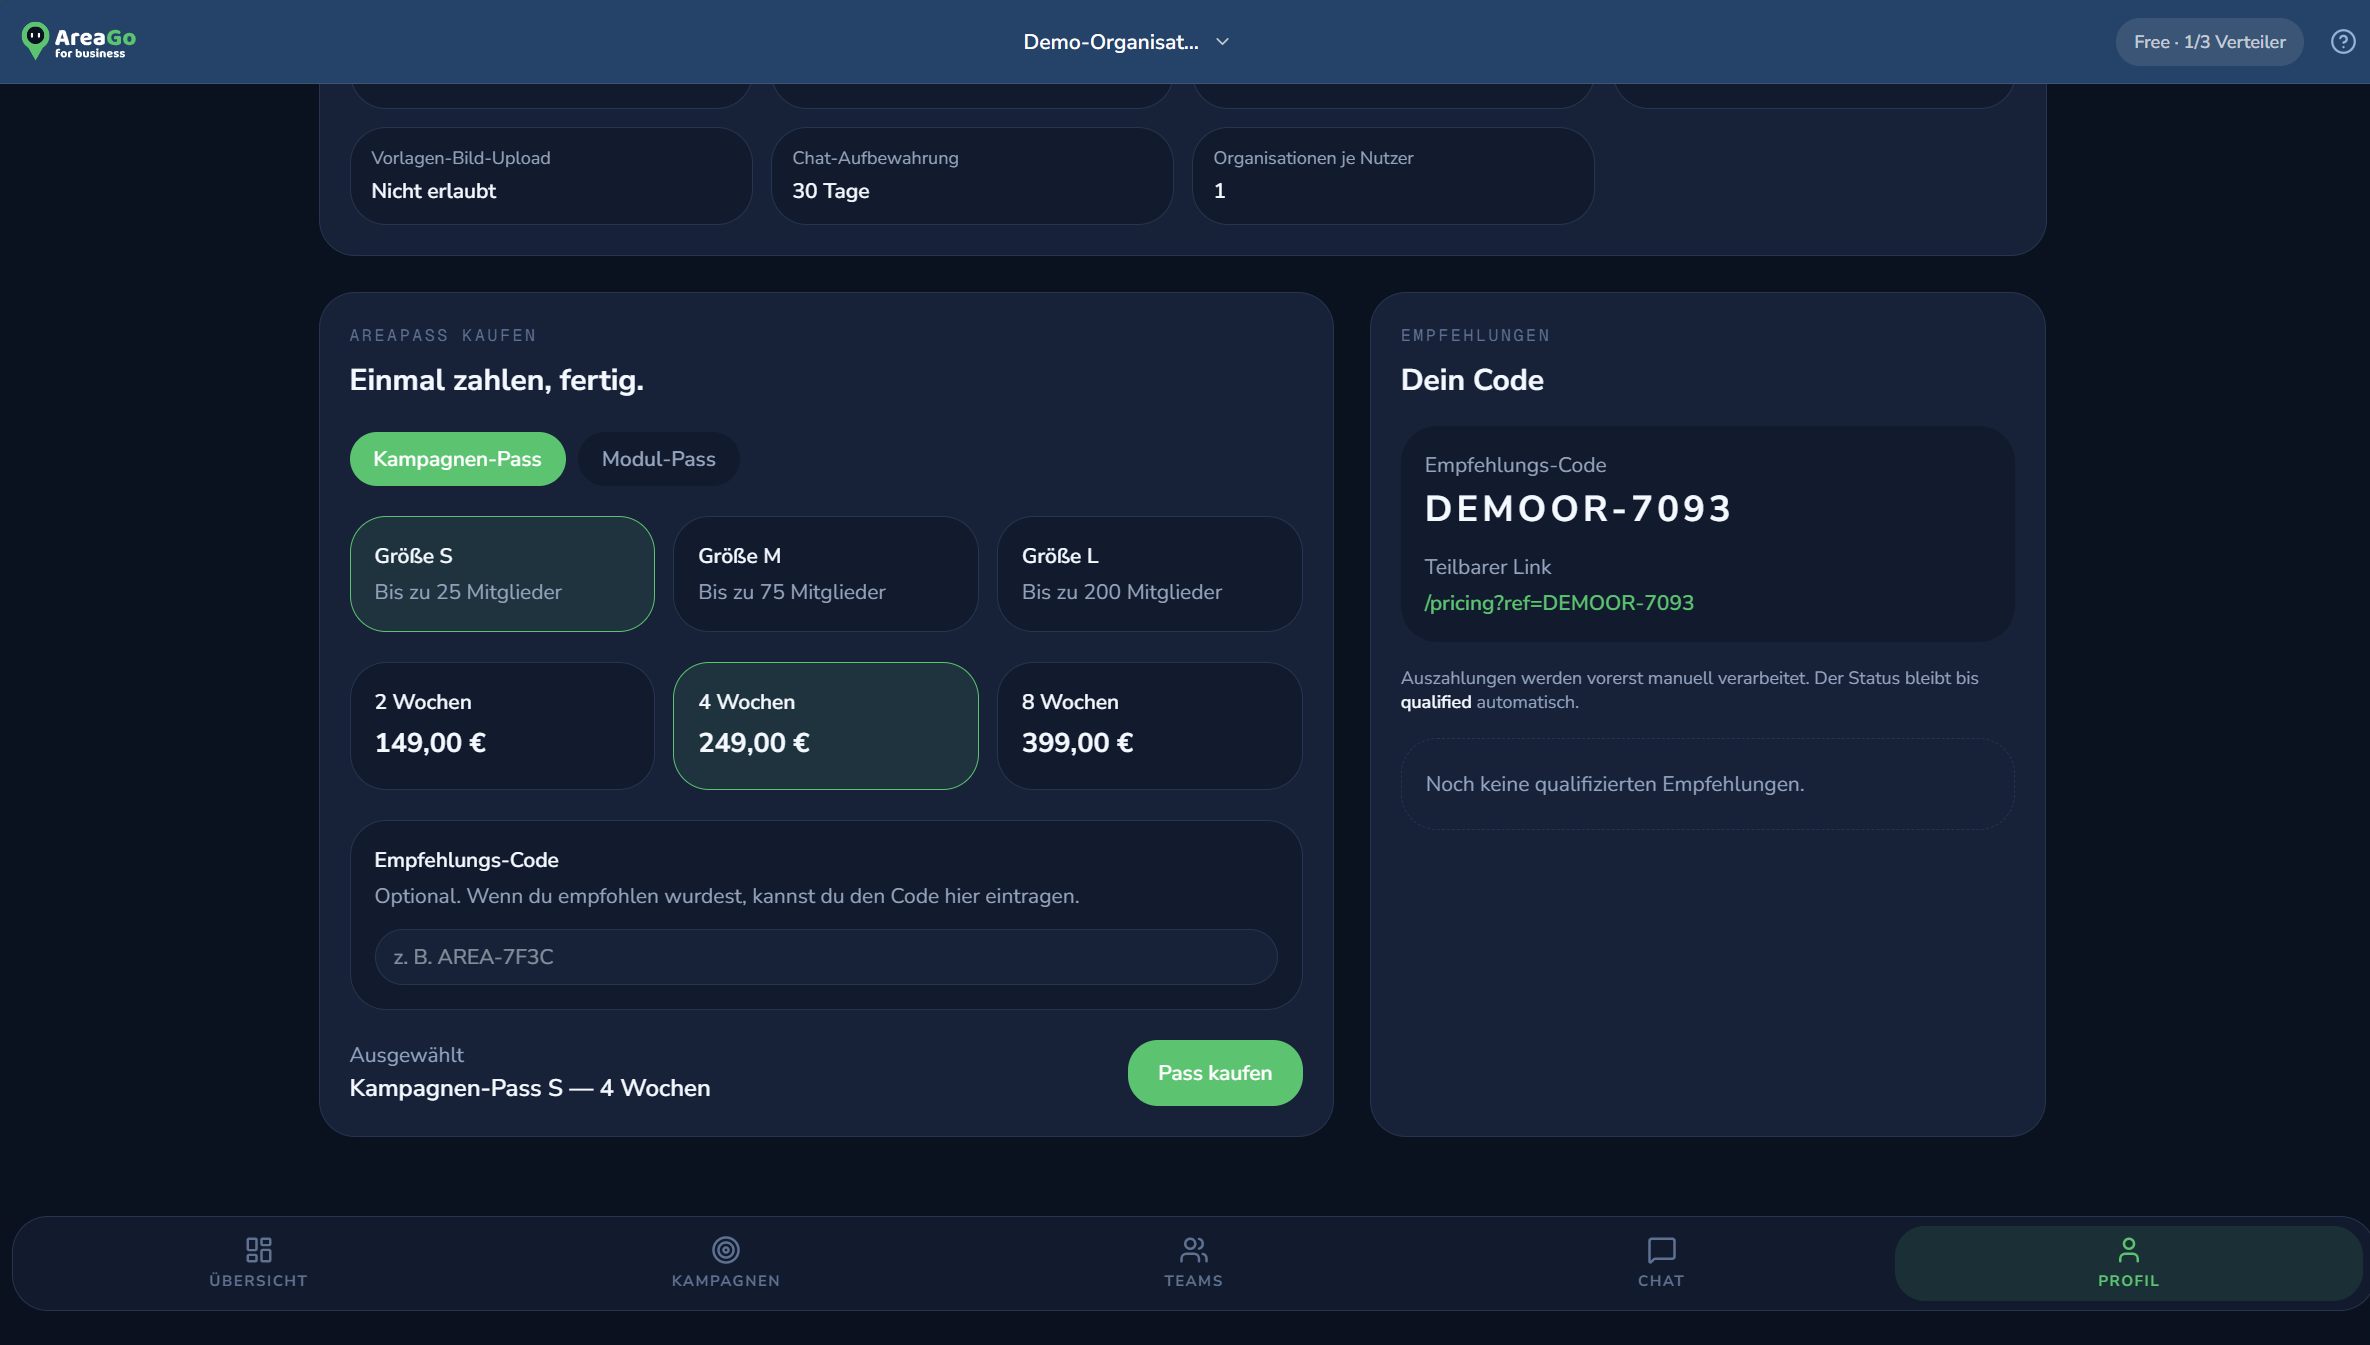Click the AreaGo for business logo
Screen dimensions: 2370x1345
[x=79, y=41]
